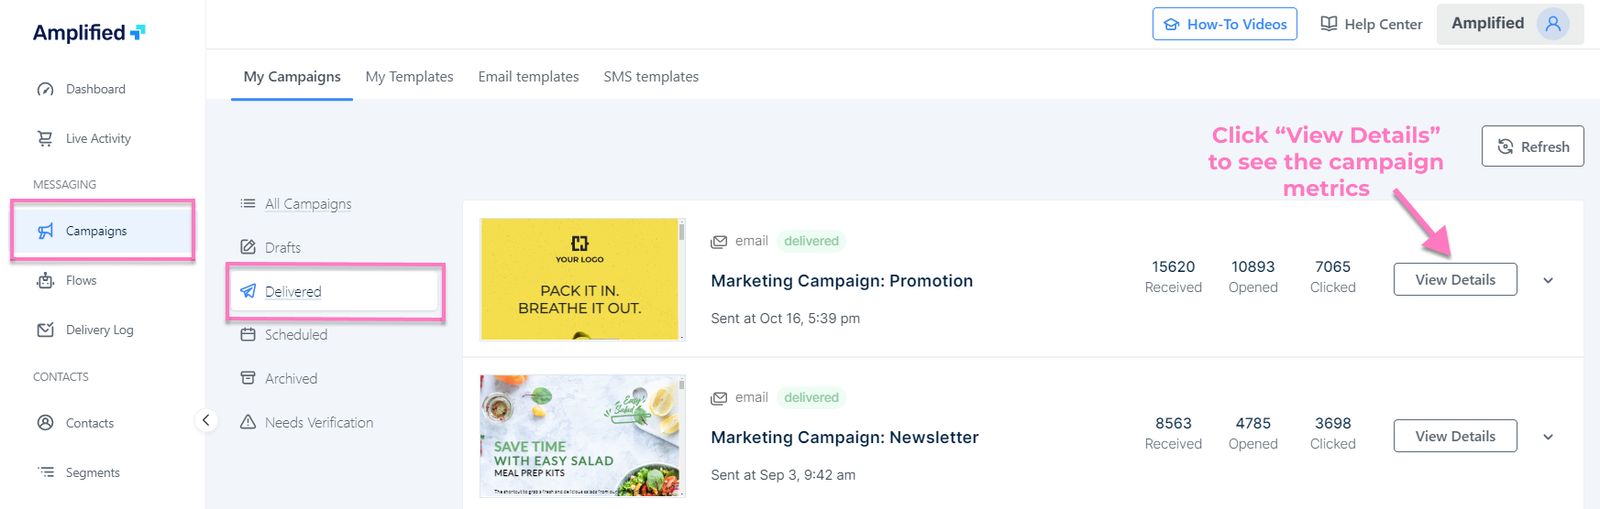View Details for the Promotion campaign
1600x509 pixels.
tap(1455, 280)
